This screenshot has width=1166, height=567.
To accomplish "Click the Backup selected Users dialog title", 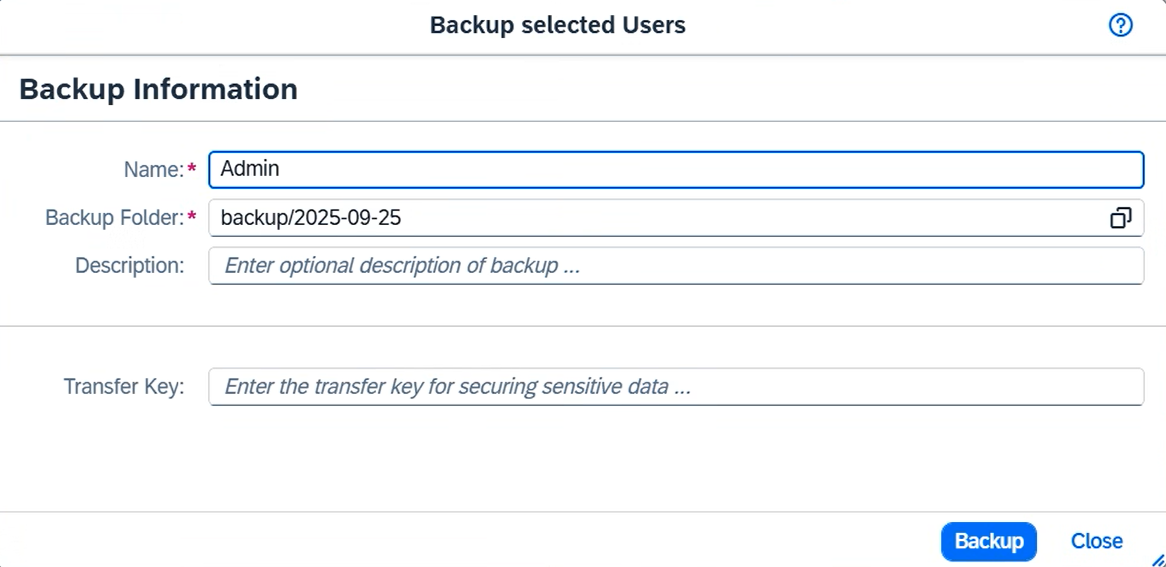I will point(557,26).
